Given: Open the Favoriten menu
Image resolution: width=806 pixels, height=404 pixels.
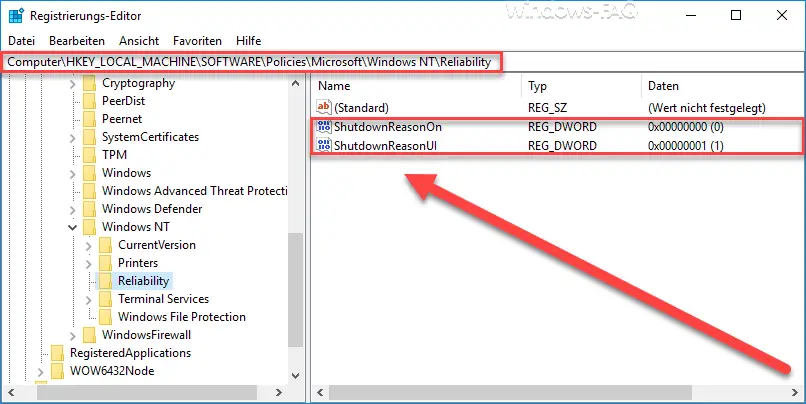Looking at the screenshot, I should [197, 41].
